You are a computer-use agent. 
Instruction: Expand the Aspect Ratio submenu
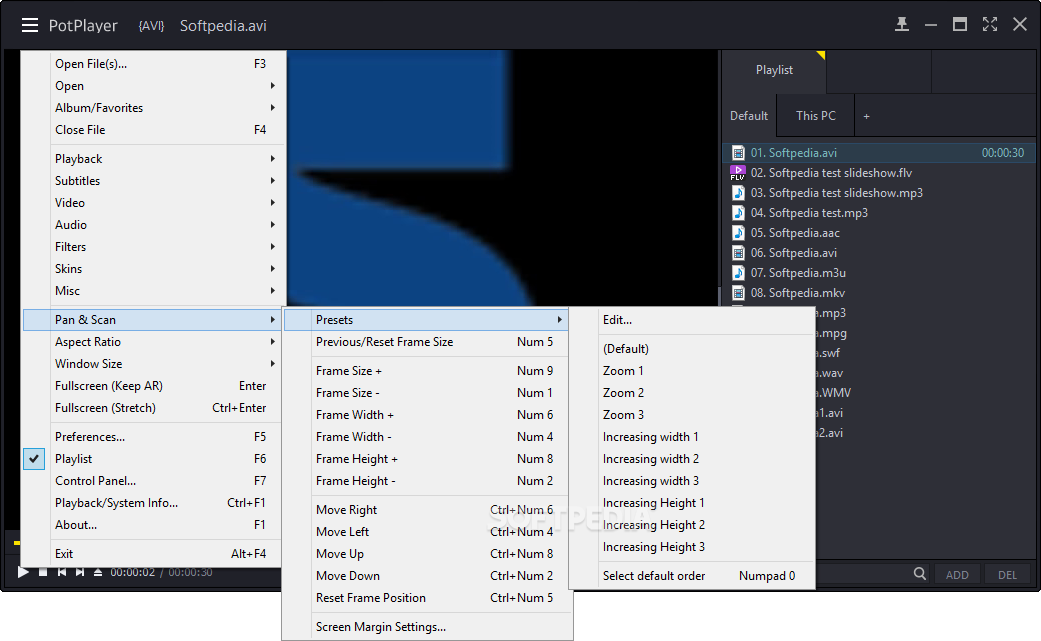154,342
